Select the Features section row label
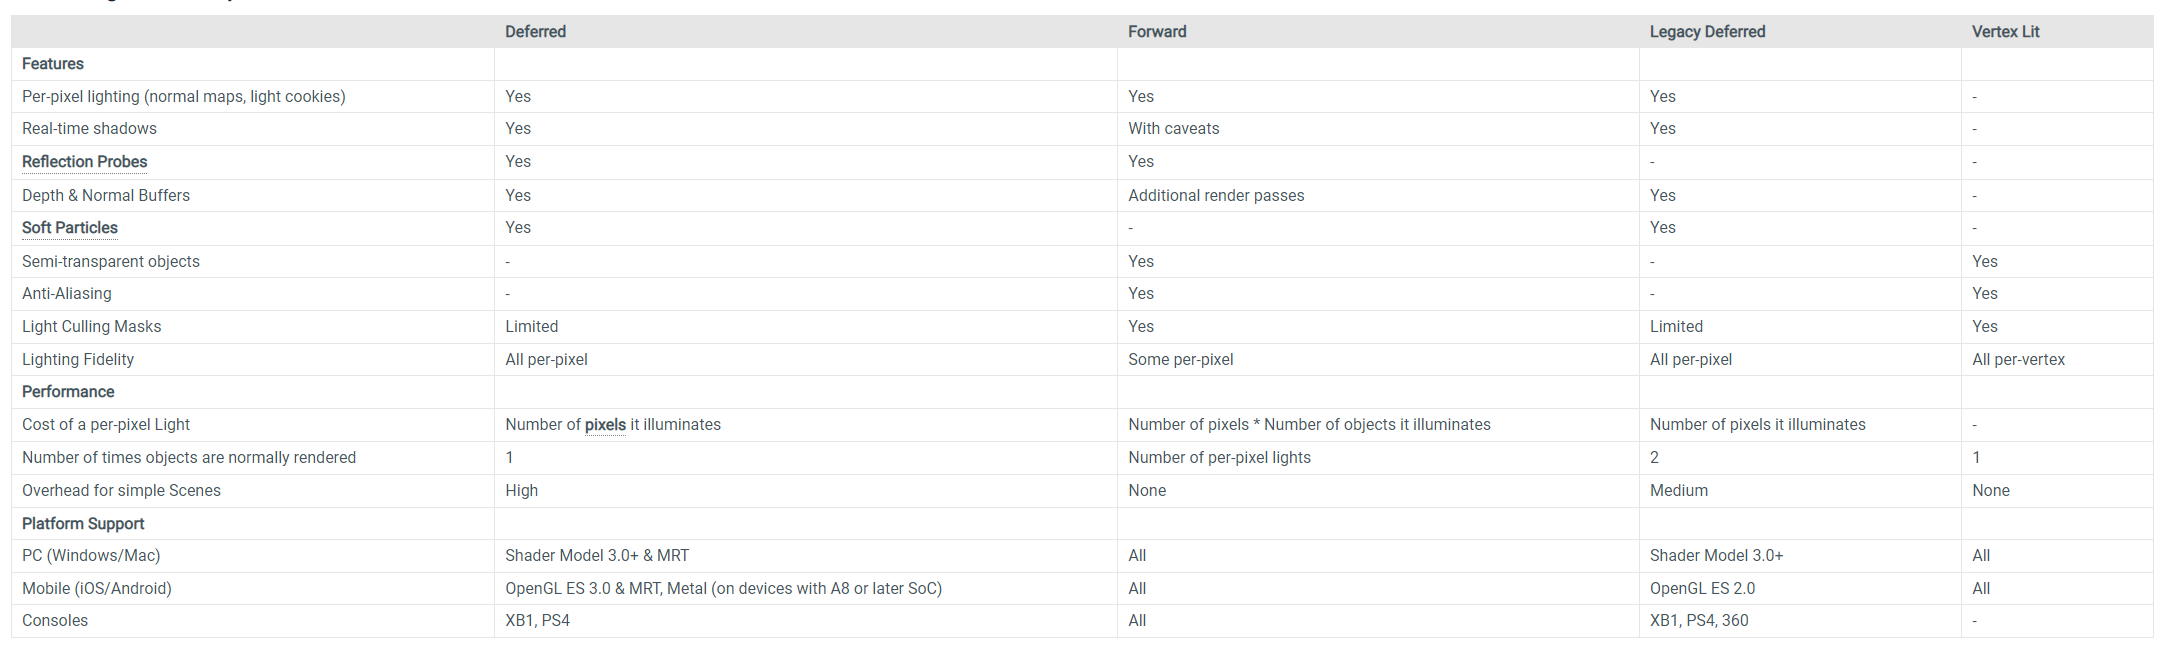The height and width of the screenshot is (650, 2163). click(x=53, y=64)
